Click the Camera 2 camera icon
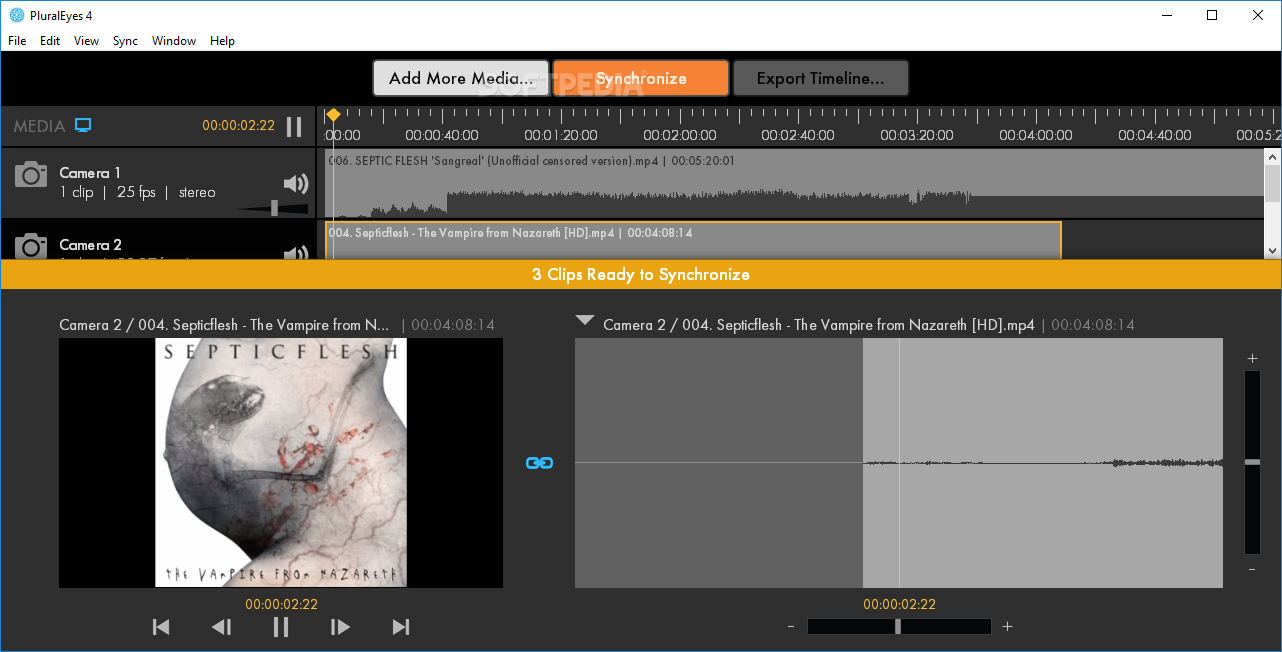Viewport: 1282px width, 652px height. tap(31, 246)
